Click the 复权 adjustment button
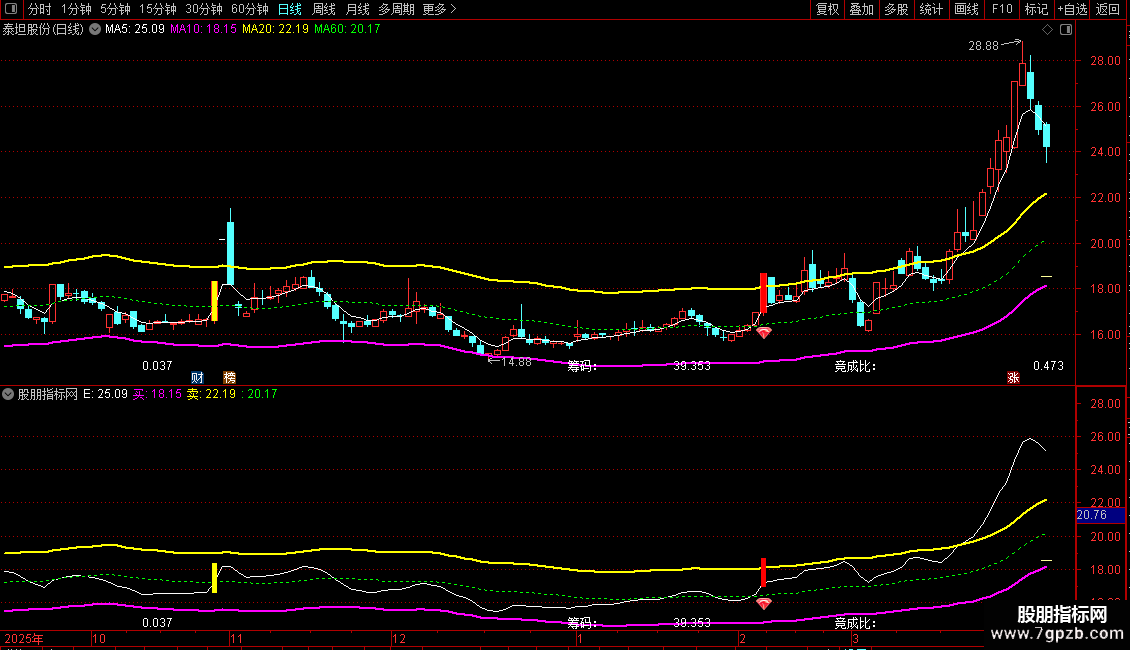 pyautogui.click(x=827, y=9)
